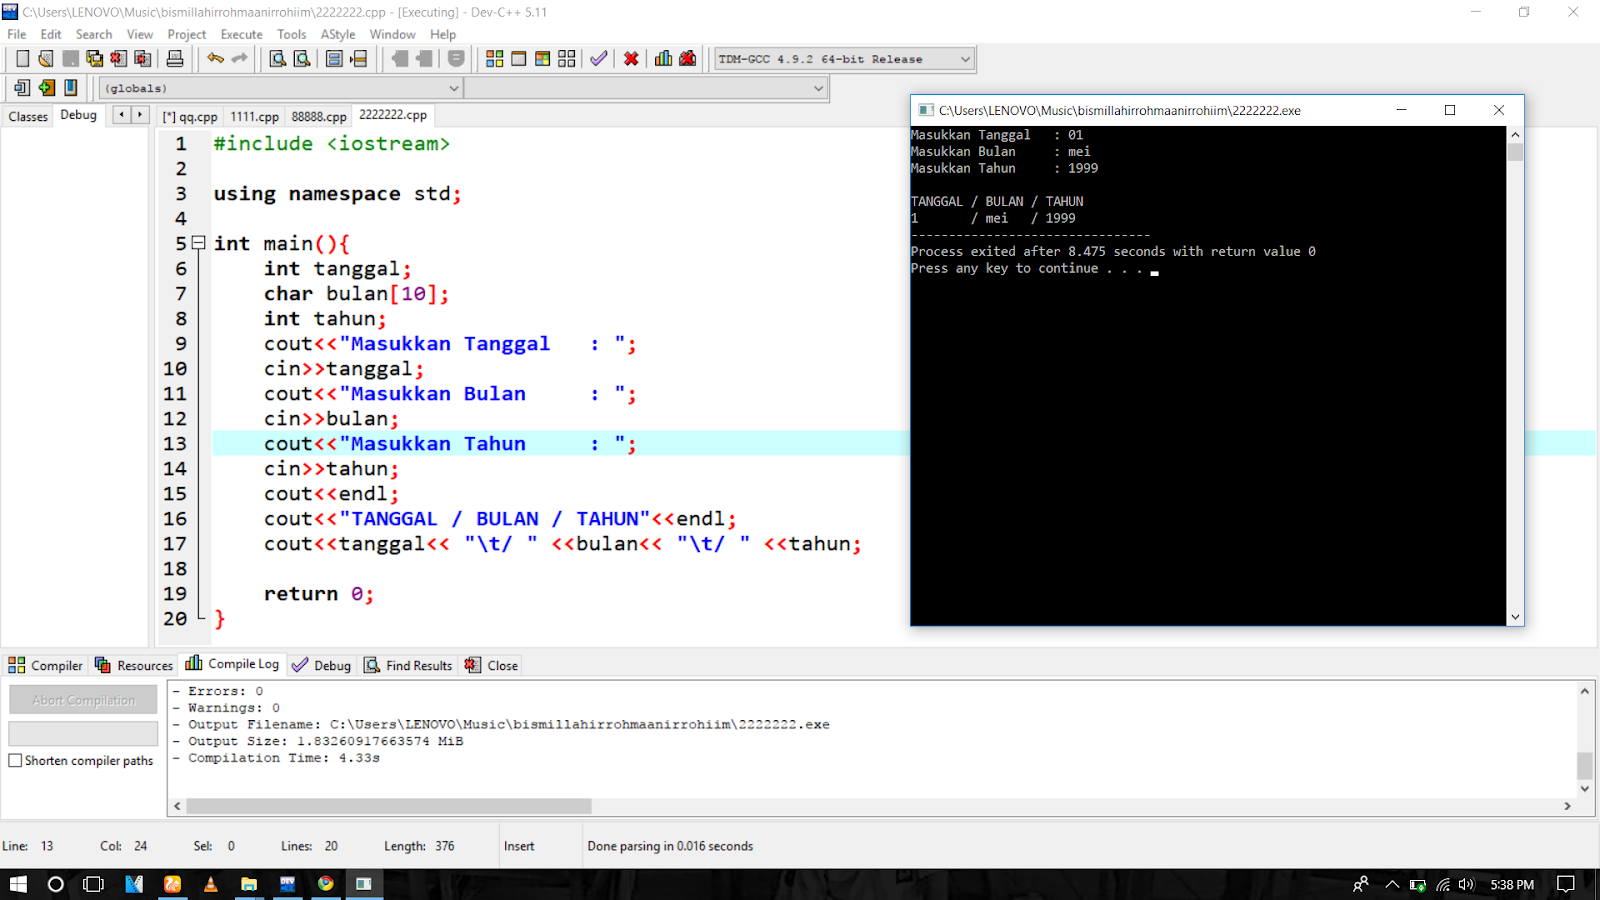1600x900 pixels.
Task: Click the Open file icon
Action: tap(46, 59)
